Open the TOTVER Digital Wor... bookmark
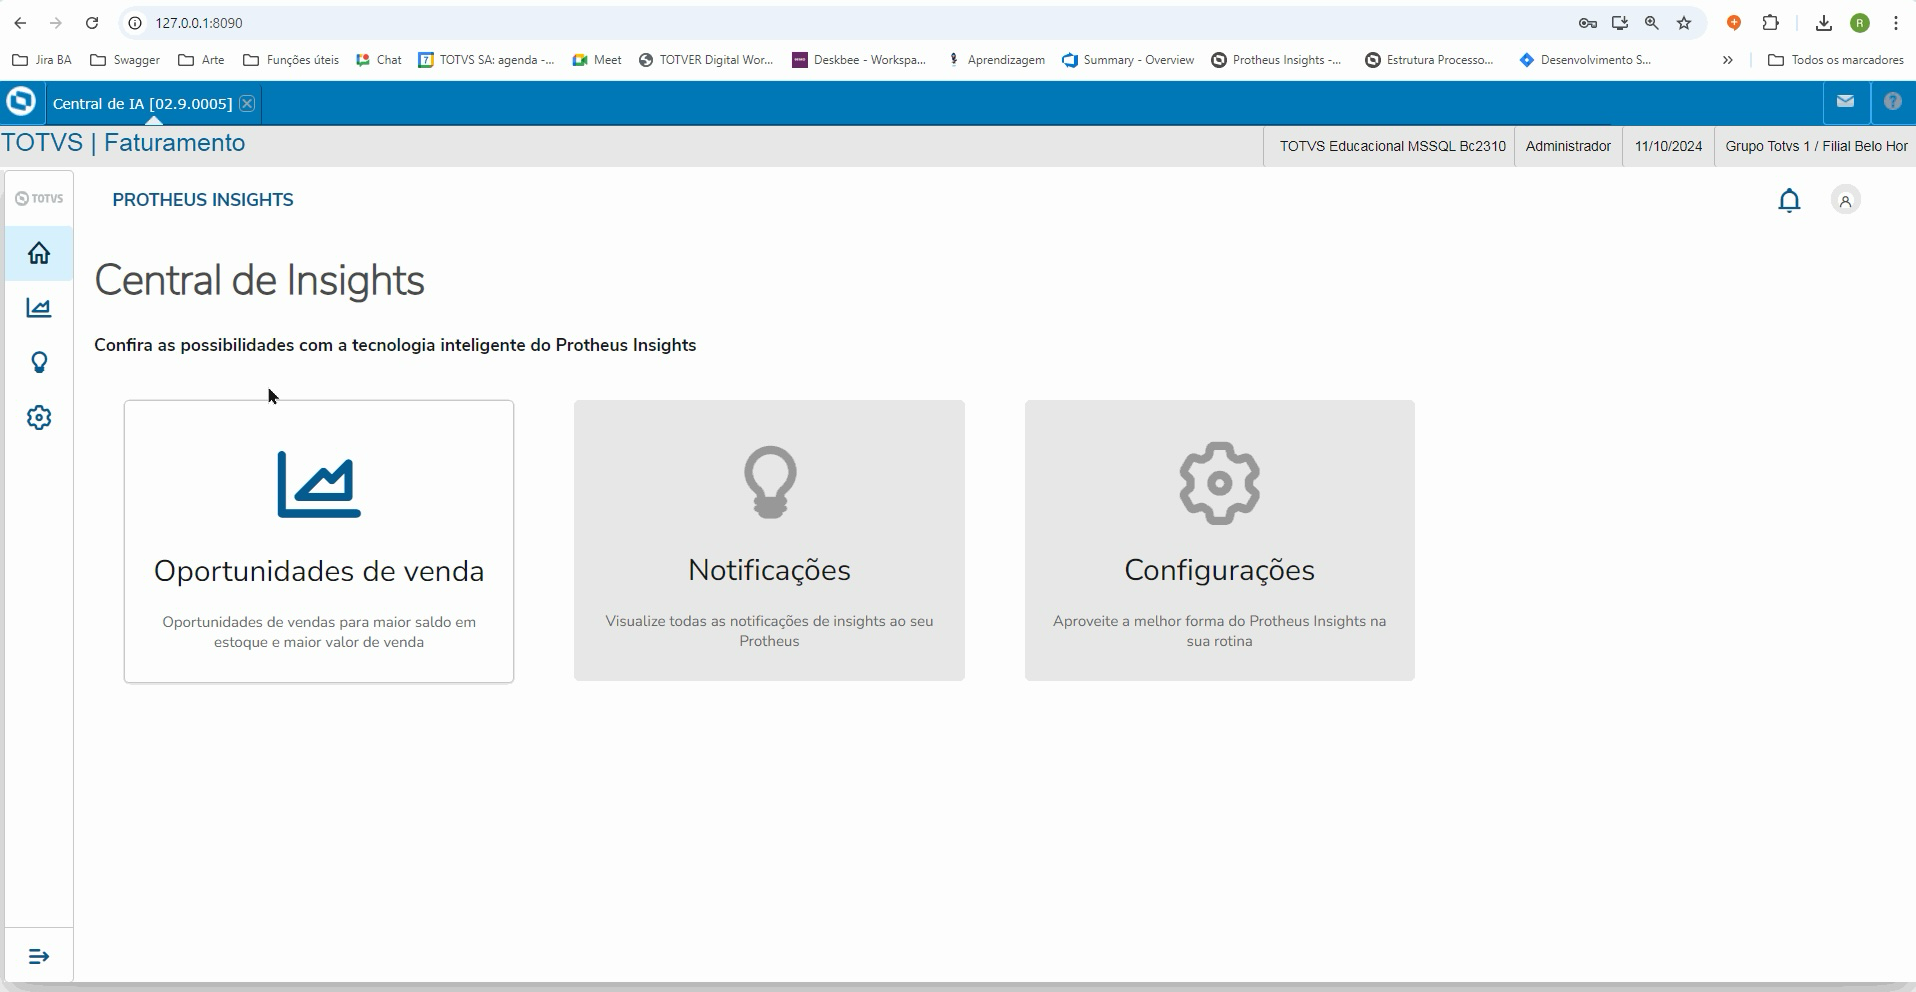Screen dimensions: 1916x992 tap(706, 60)
